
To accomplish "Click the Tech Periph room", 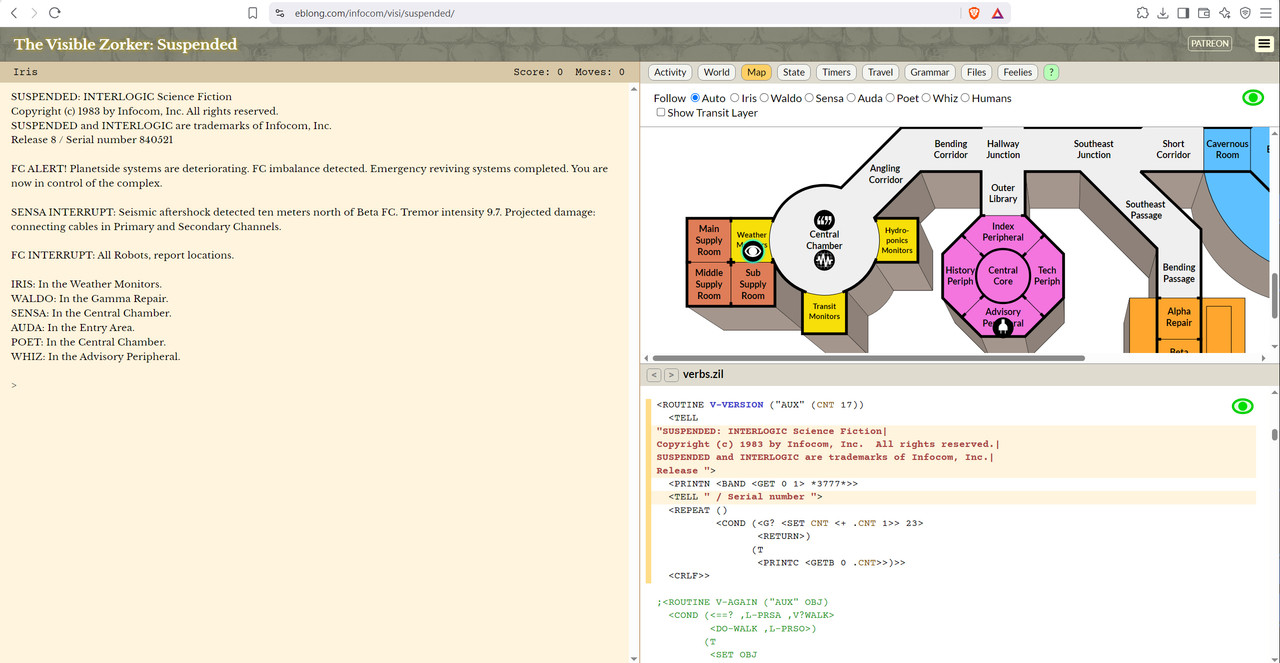I will (x=1047, y=276).
